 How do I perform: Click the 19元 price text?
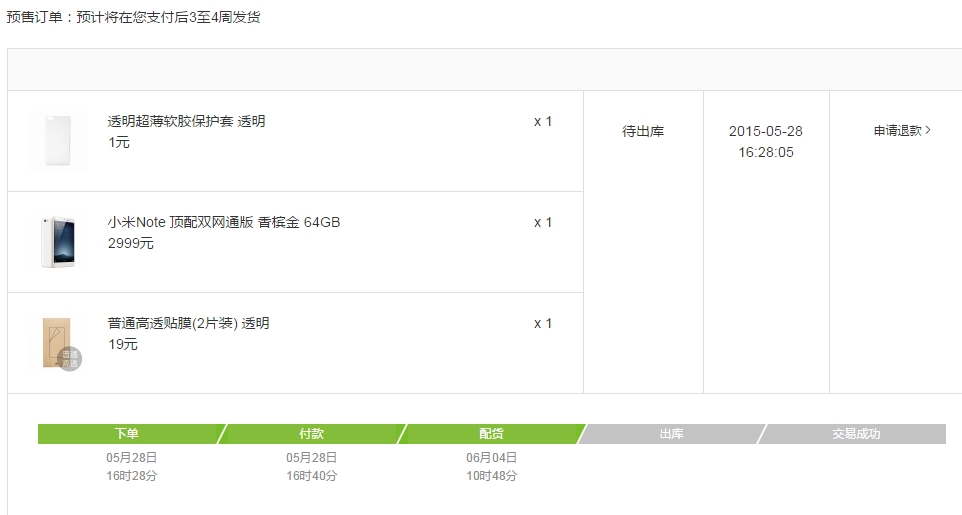123,344
